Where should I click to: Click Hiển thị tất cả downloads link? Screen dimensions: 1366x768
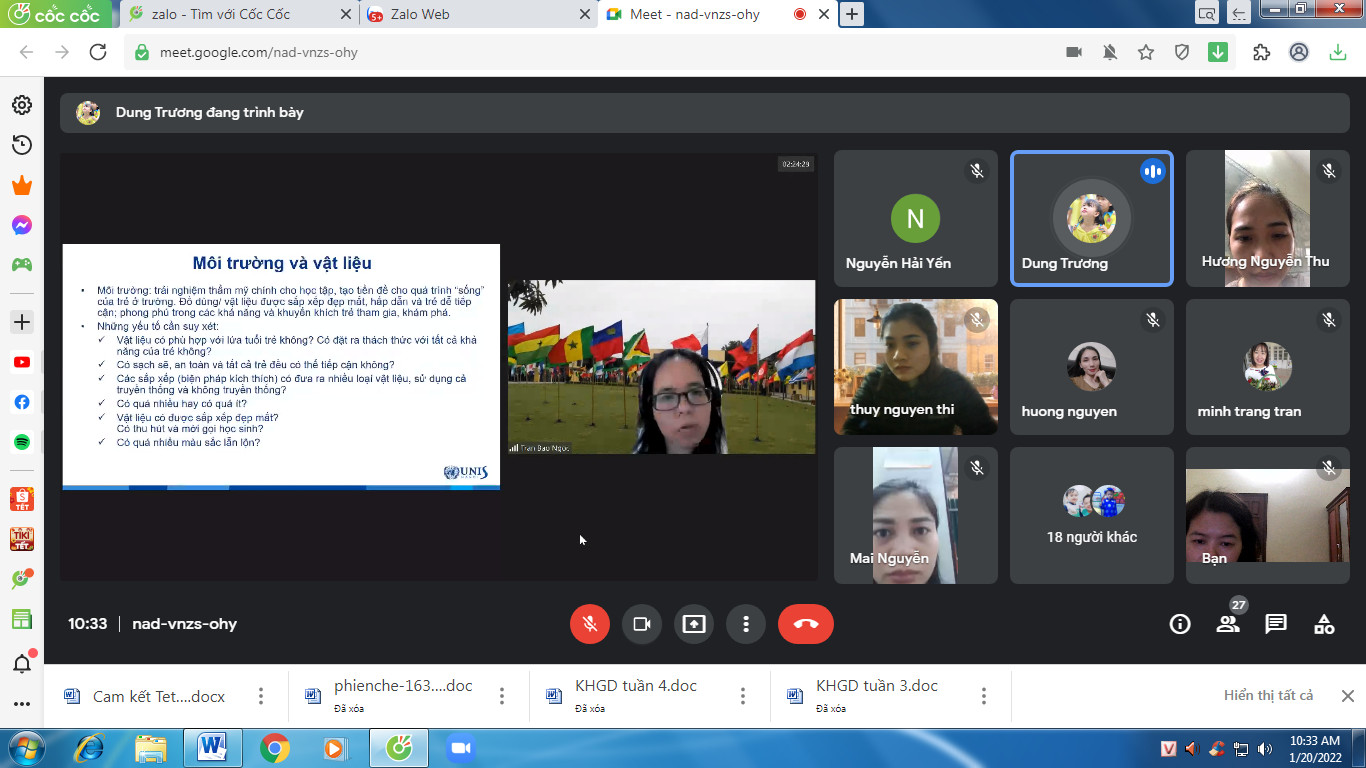pyautogui.click(x=1268, y=695)
